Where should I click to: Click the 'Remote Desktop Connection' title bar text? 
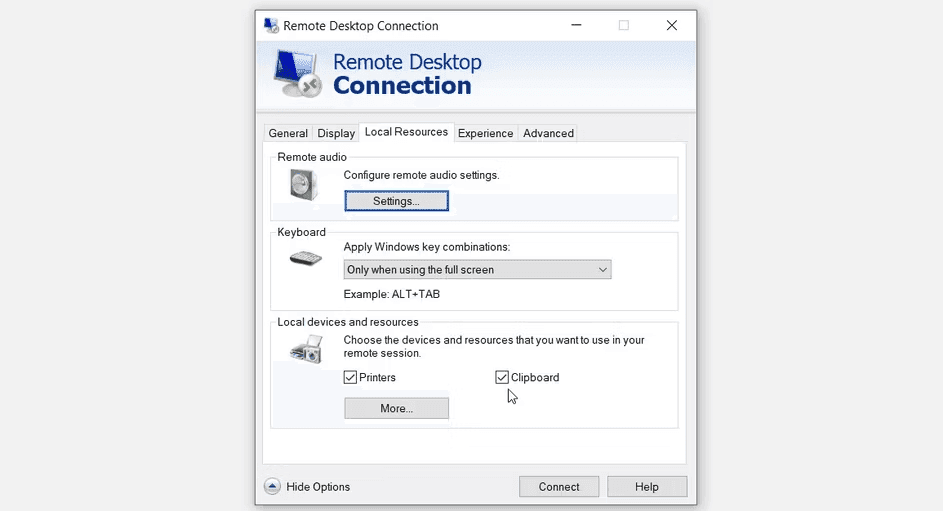click(x=361, y=26)
